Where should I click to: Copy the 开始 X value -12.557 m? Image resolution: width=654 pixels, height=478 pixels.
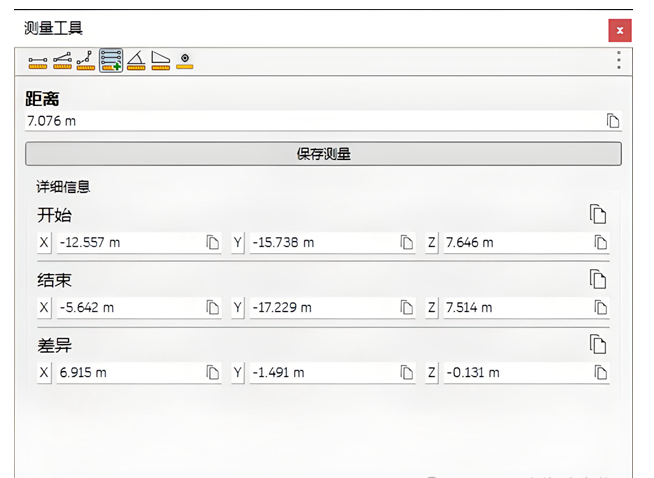pyautogui.click(x=213, y=242)
